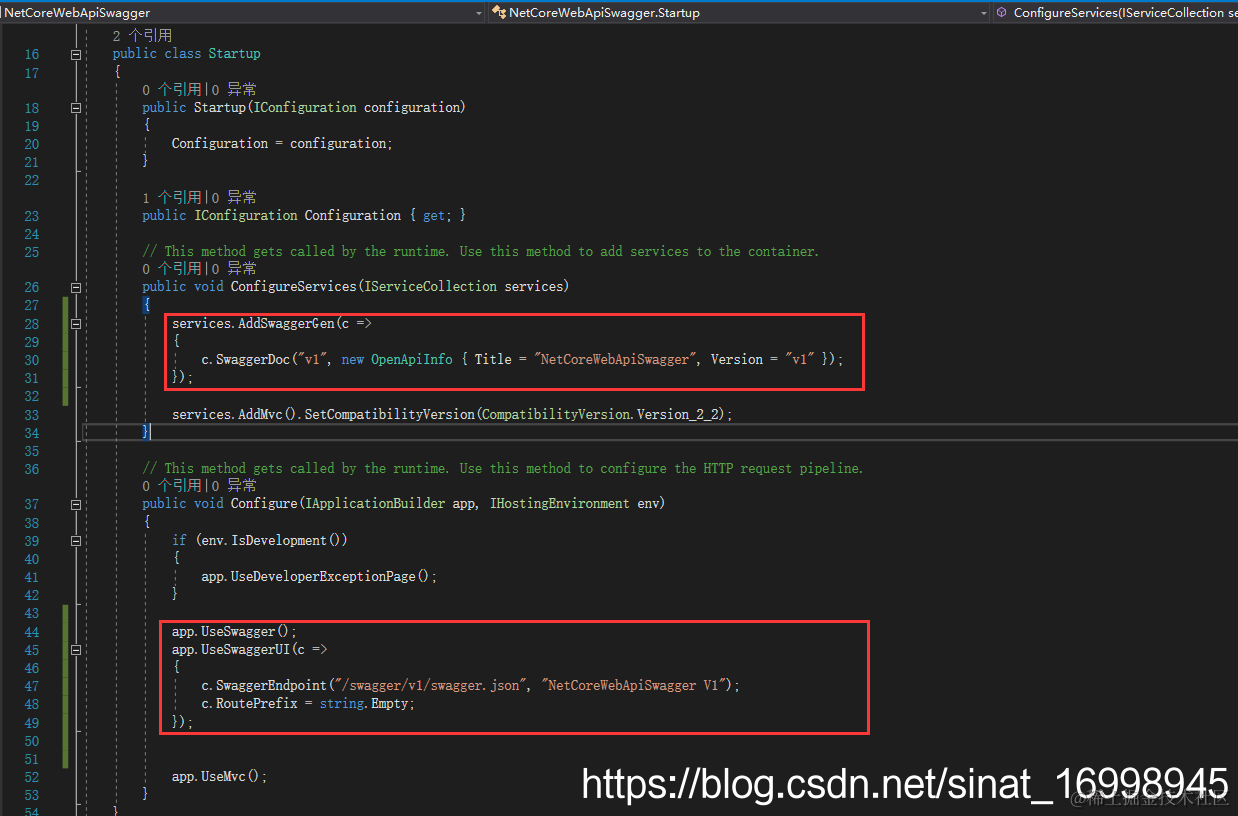1238x816 pixels.
Task: Open the ConfigureServices member dropdown
Action: tap(1115, 12)
